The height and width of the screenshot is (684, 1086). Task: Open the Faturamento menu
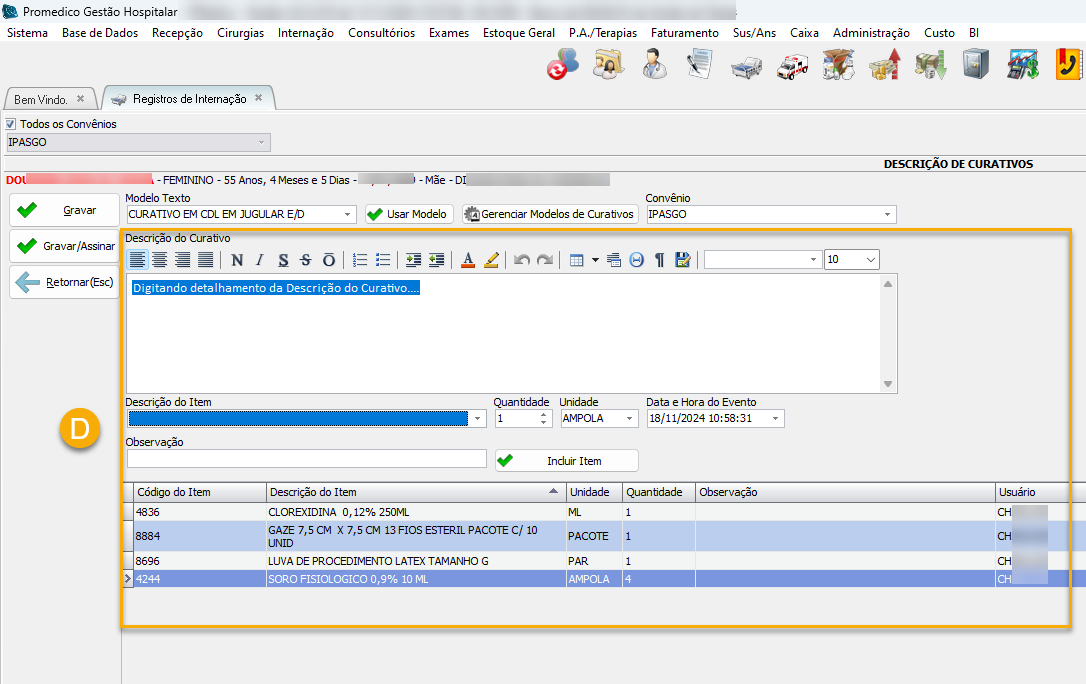pos(684,33)
